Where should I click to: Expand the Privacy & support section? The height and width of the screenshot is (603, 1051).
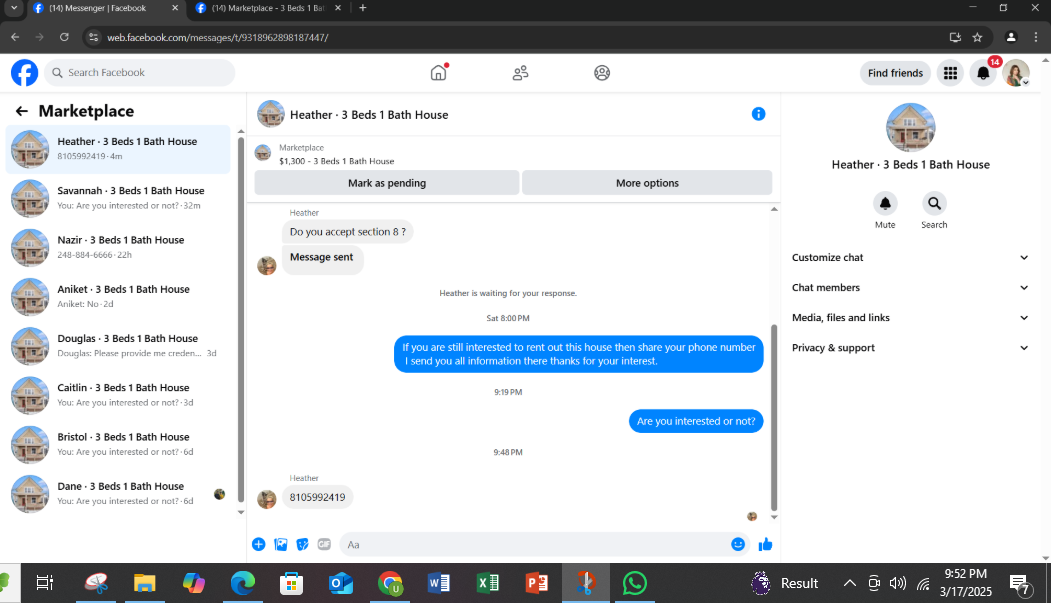click(x=910, y=348)
